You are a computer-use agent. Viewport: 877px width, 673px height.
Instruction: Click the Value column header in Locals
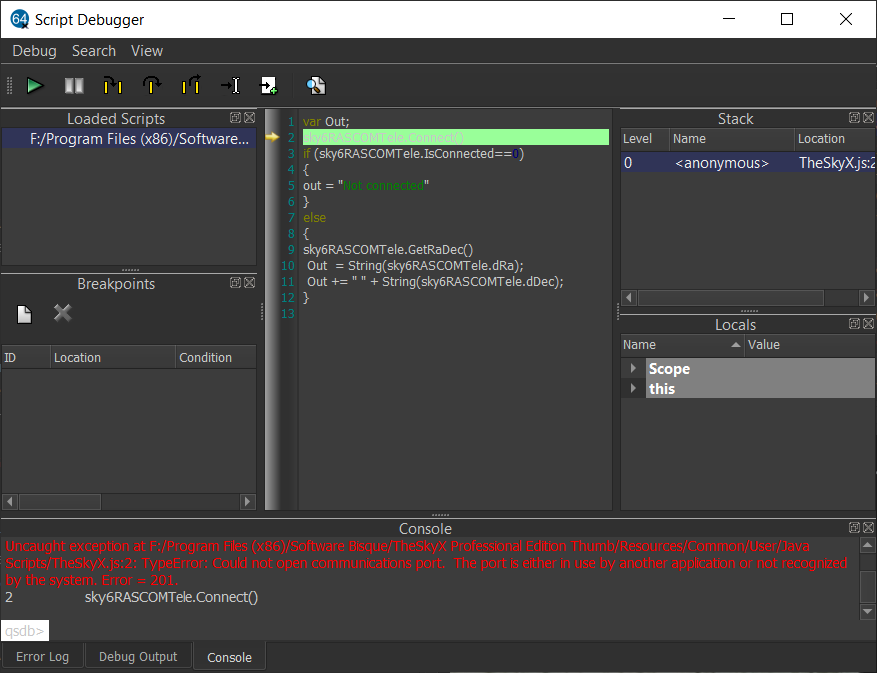(x=810, y=345)
